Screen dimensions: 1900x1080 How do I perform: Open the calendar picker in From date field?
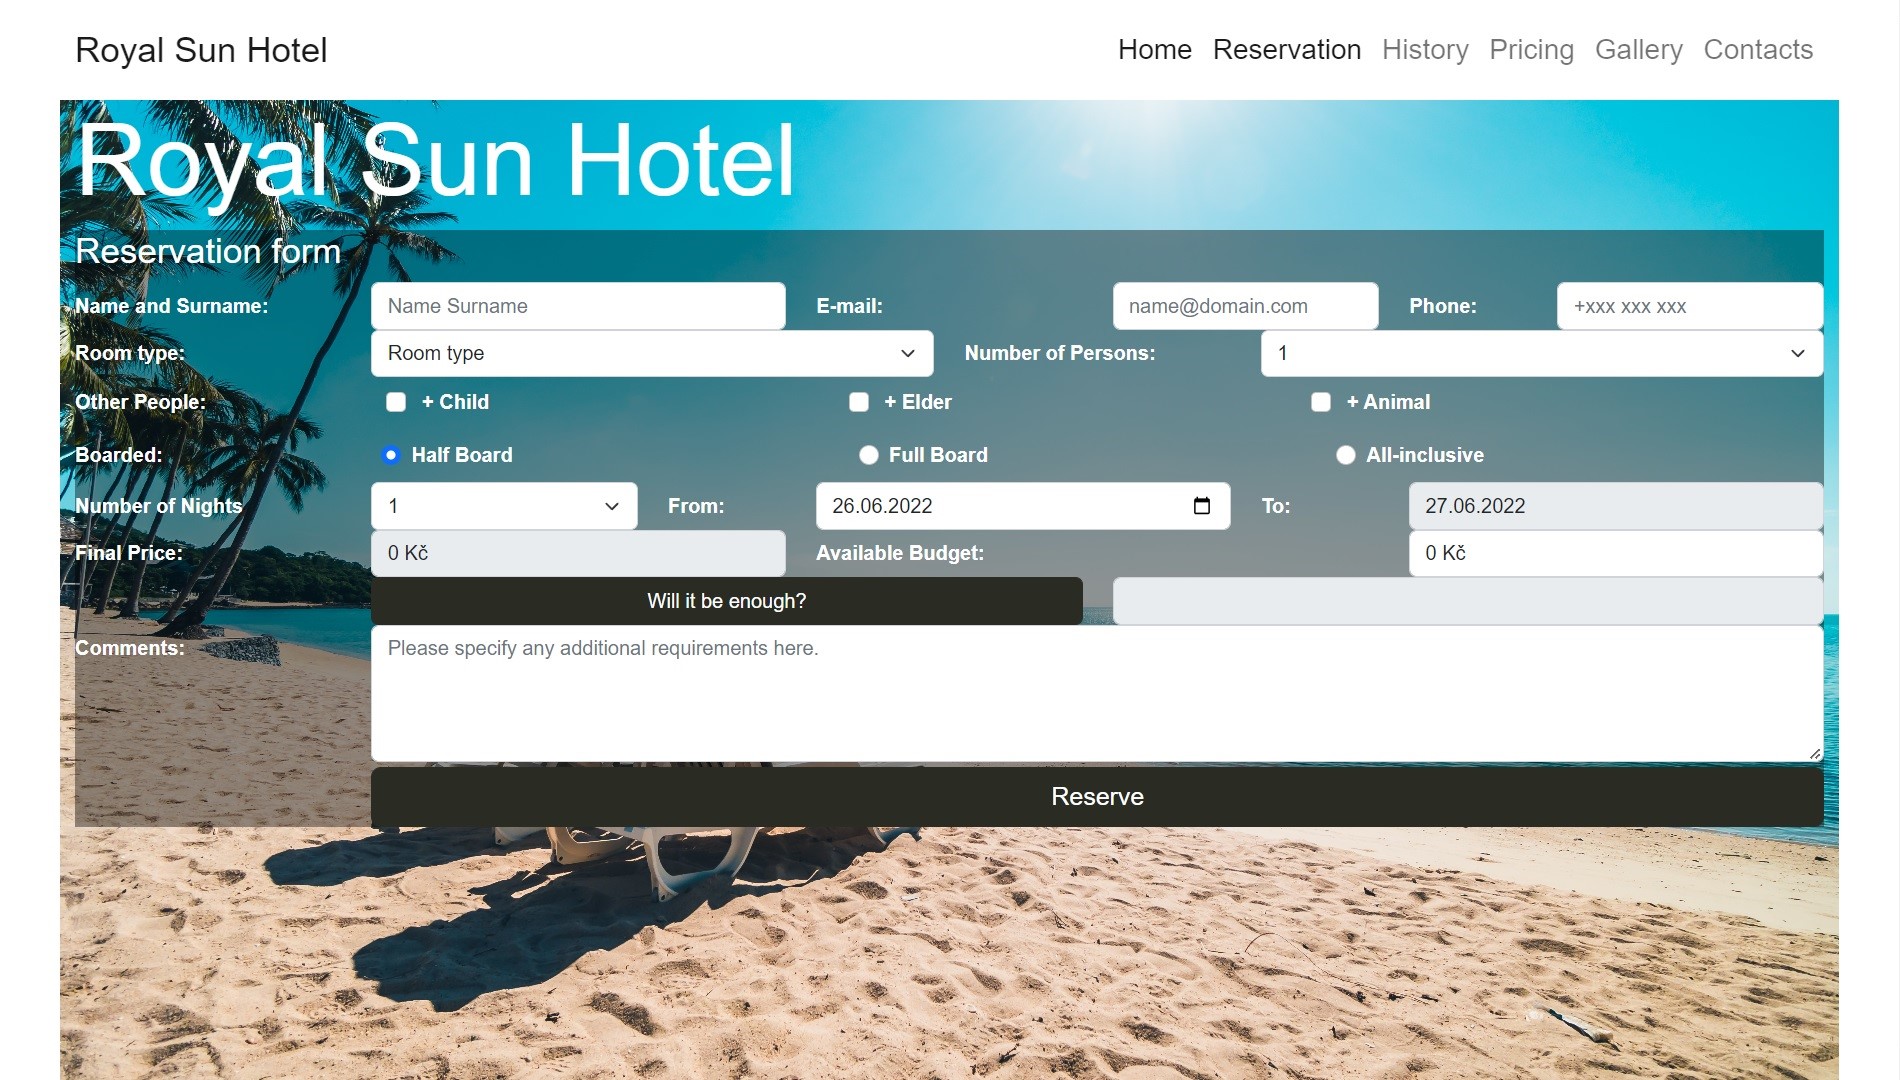1202,506
